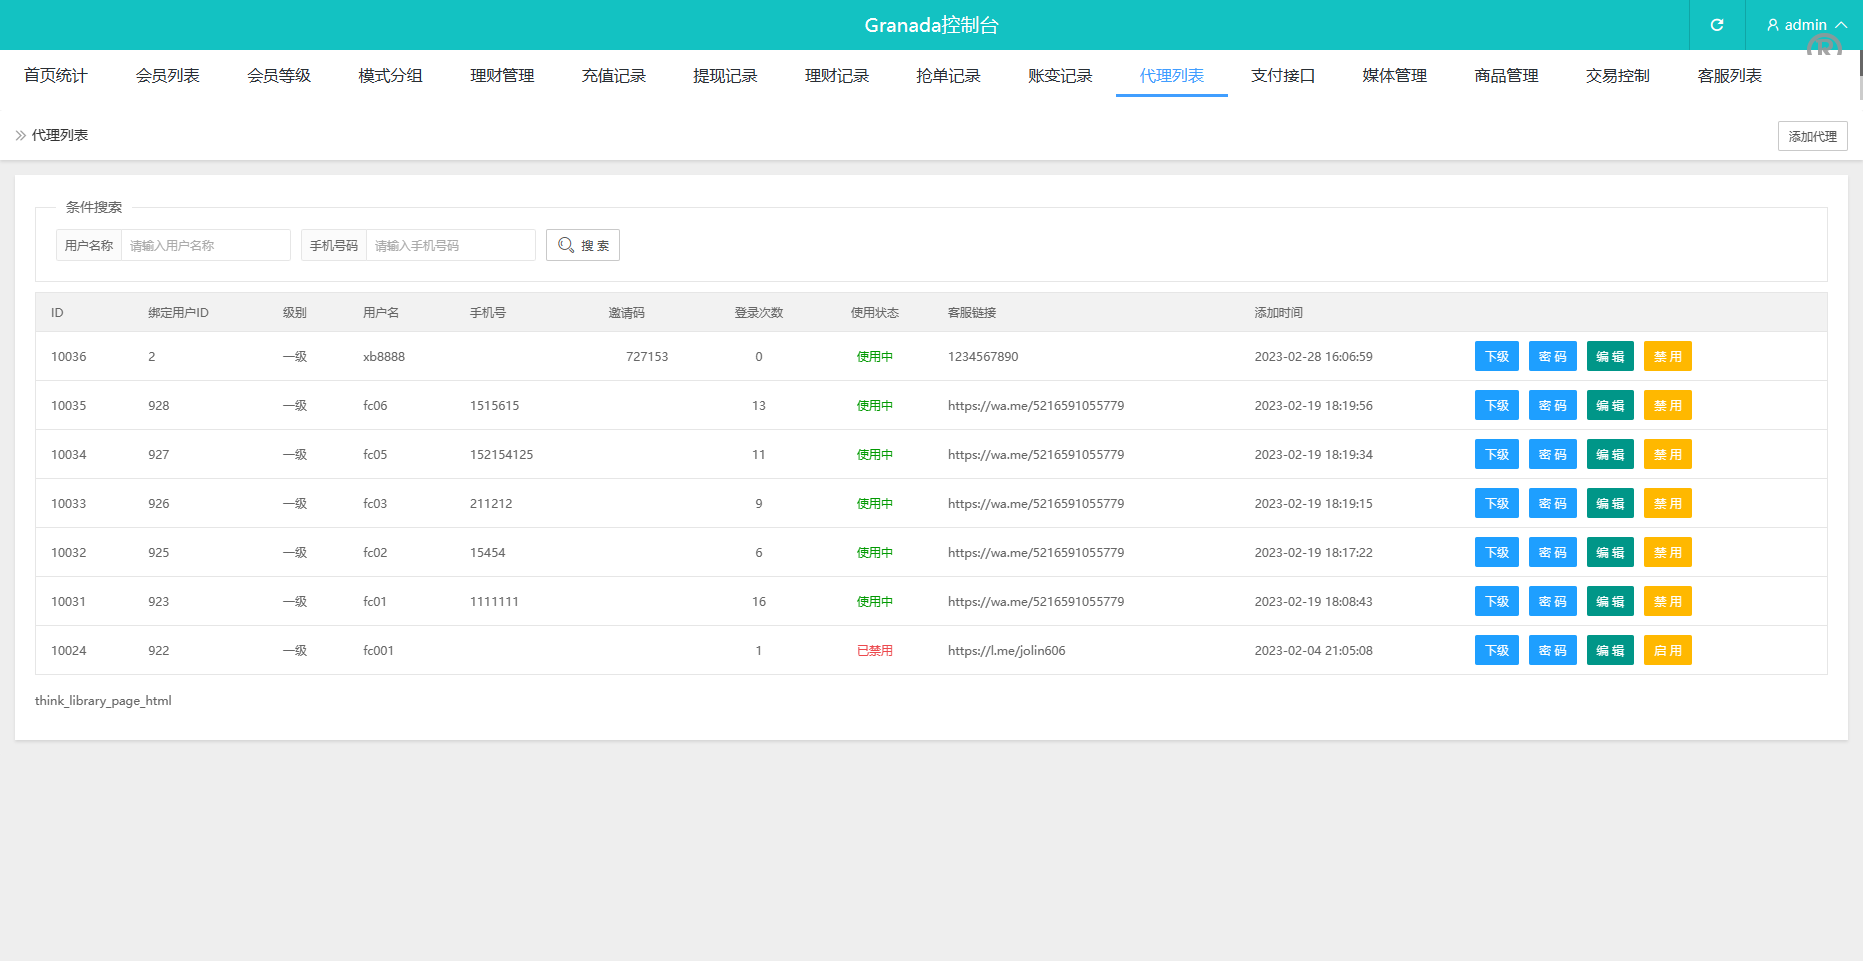Edit agent fc02 with 编辑 button
1863x961 pixels.
click(1609, 553)
